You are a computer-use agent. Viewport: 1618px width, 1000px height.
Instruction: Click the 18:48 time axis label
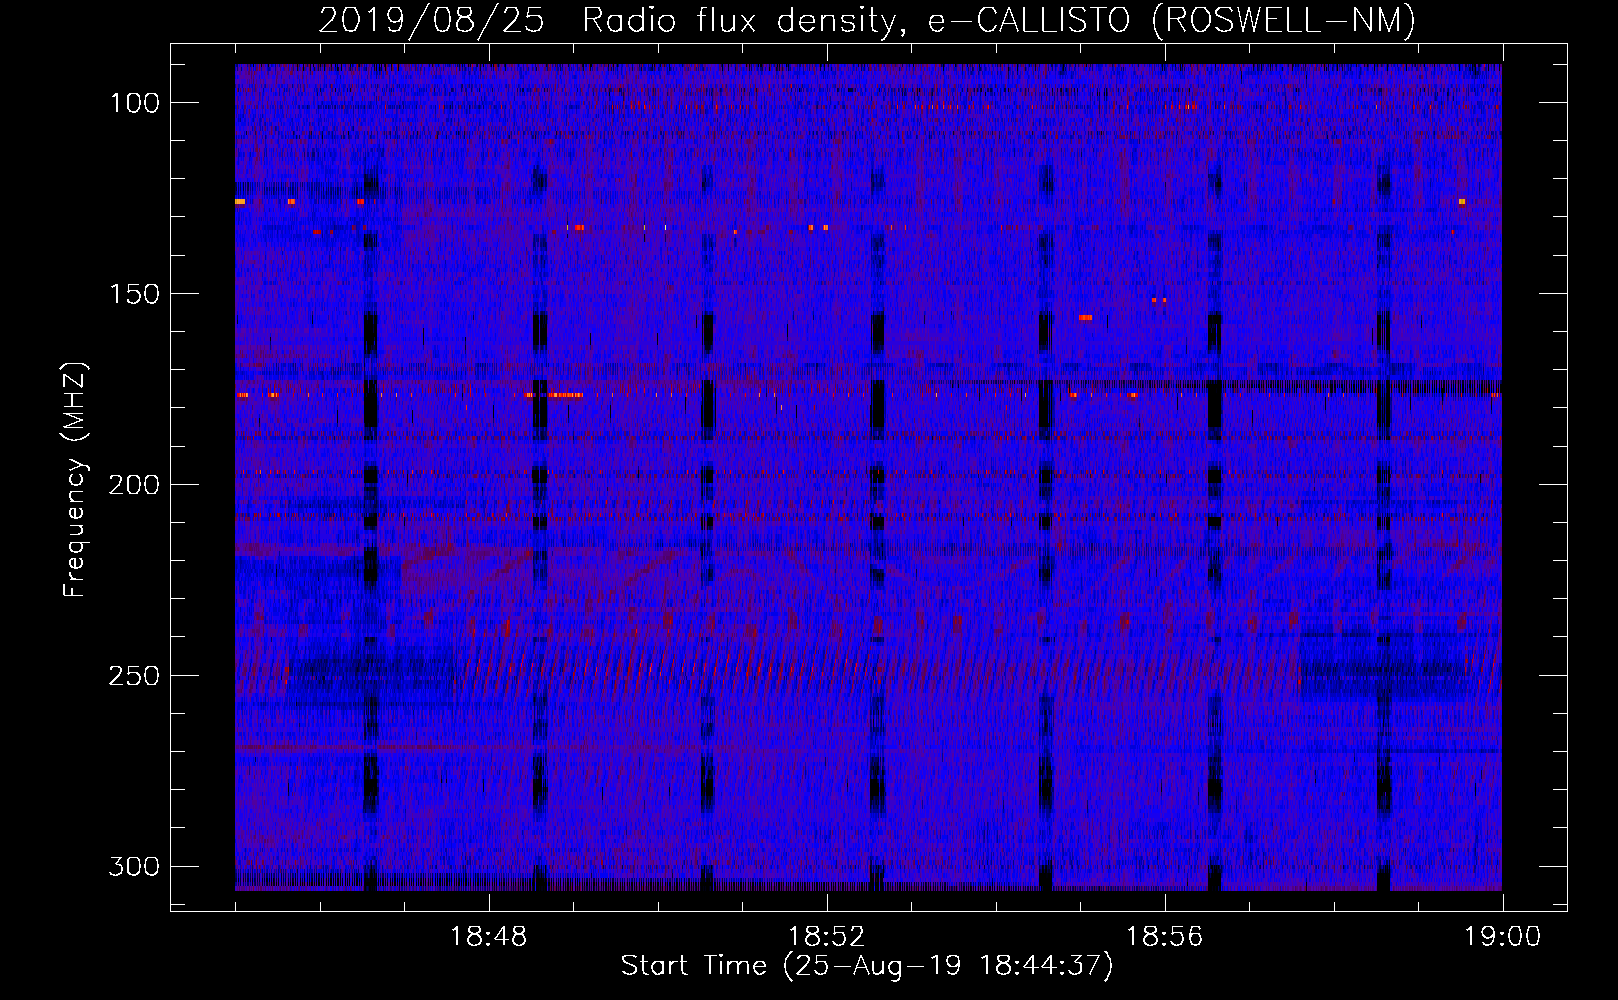489,937
